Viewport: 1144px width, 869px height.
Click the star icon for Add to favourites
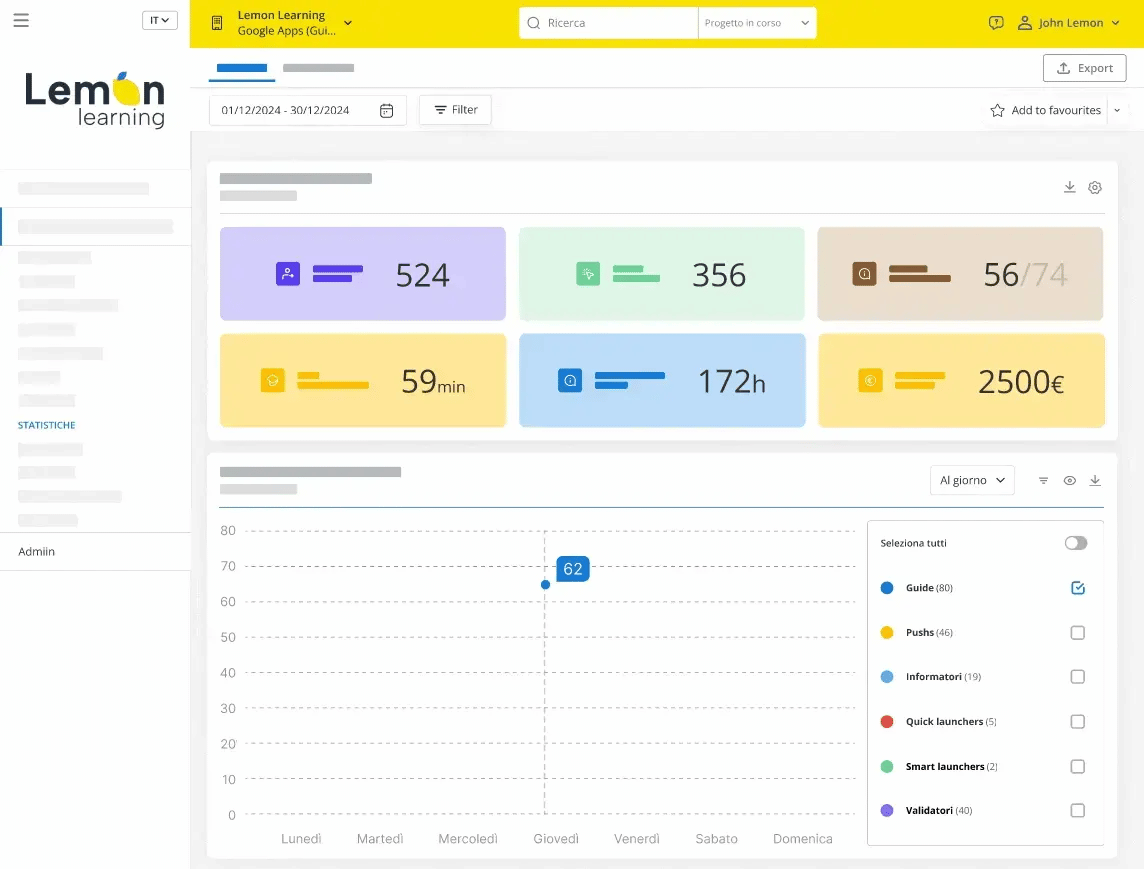pos(997,110)
